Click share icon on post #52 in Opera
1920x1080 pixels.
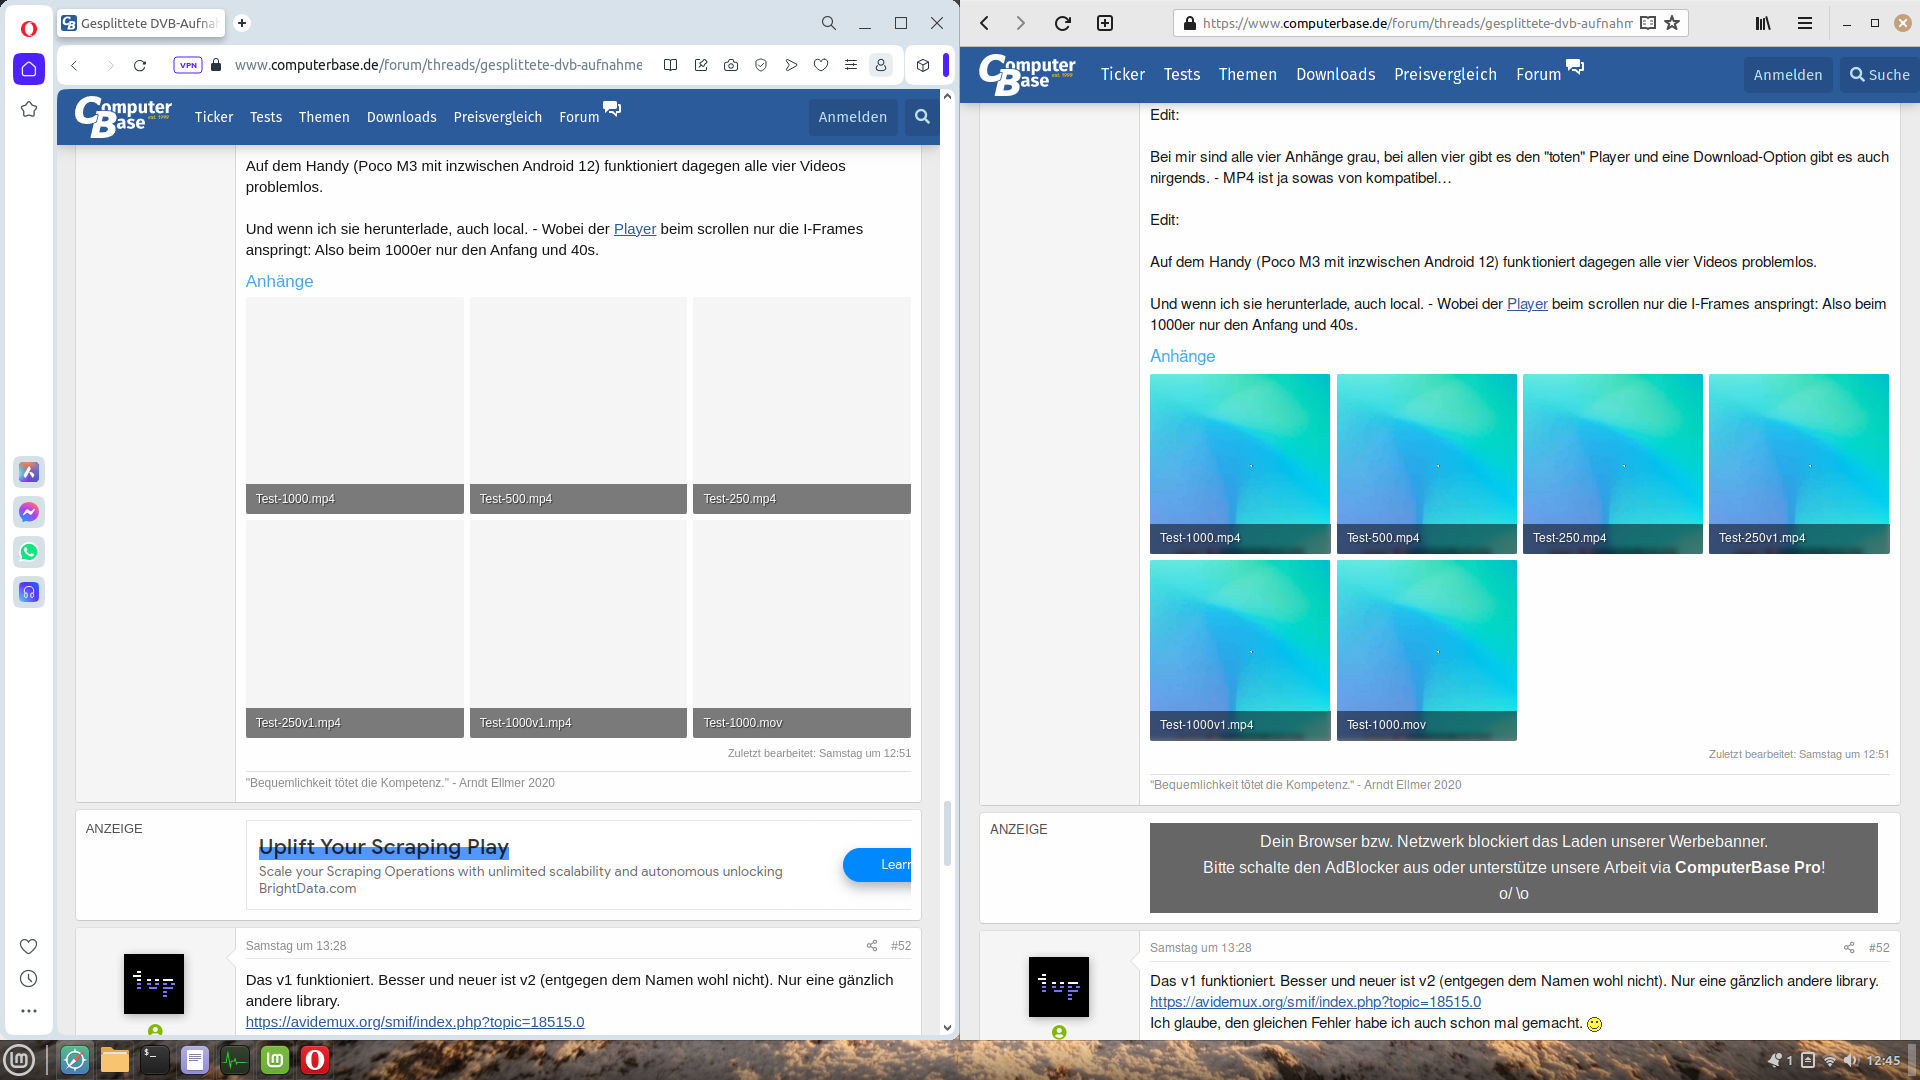[872, 946]
